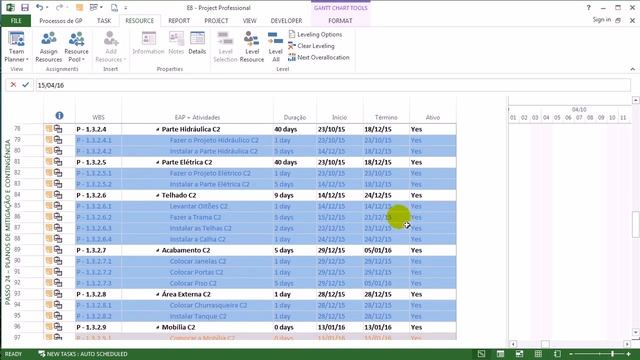The height and width of the screenshot is (360, 640).
Task: Switch to Task Usage view from status bar
Action: pos(500,354)
